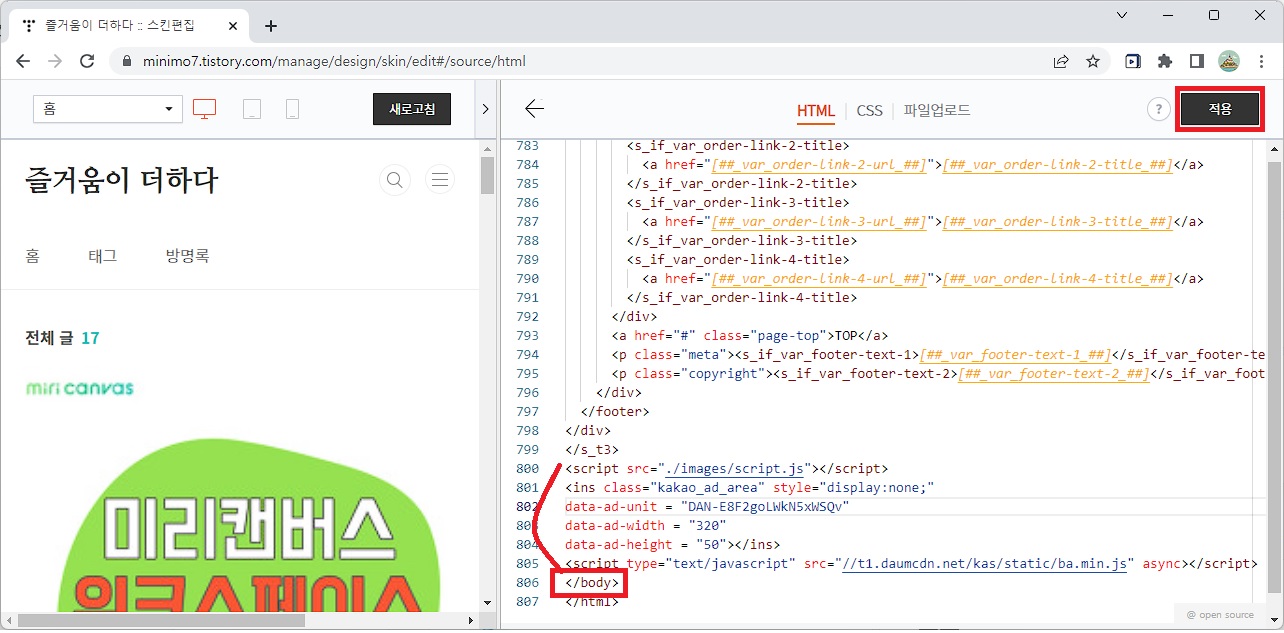Click line 806 closing body tag
The width and height of the screenshot is (1284, 633).
click(x=592, y=582)
